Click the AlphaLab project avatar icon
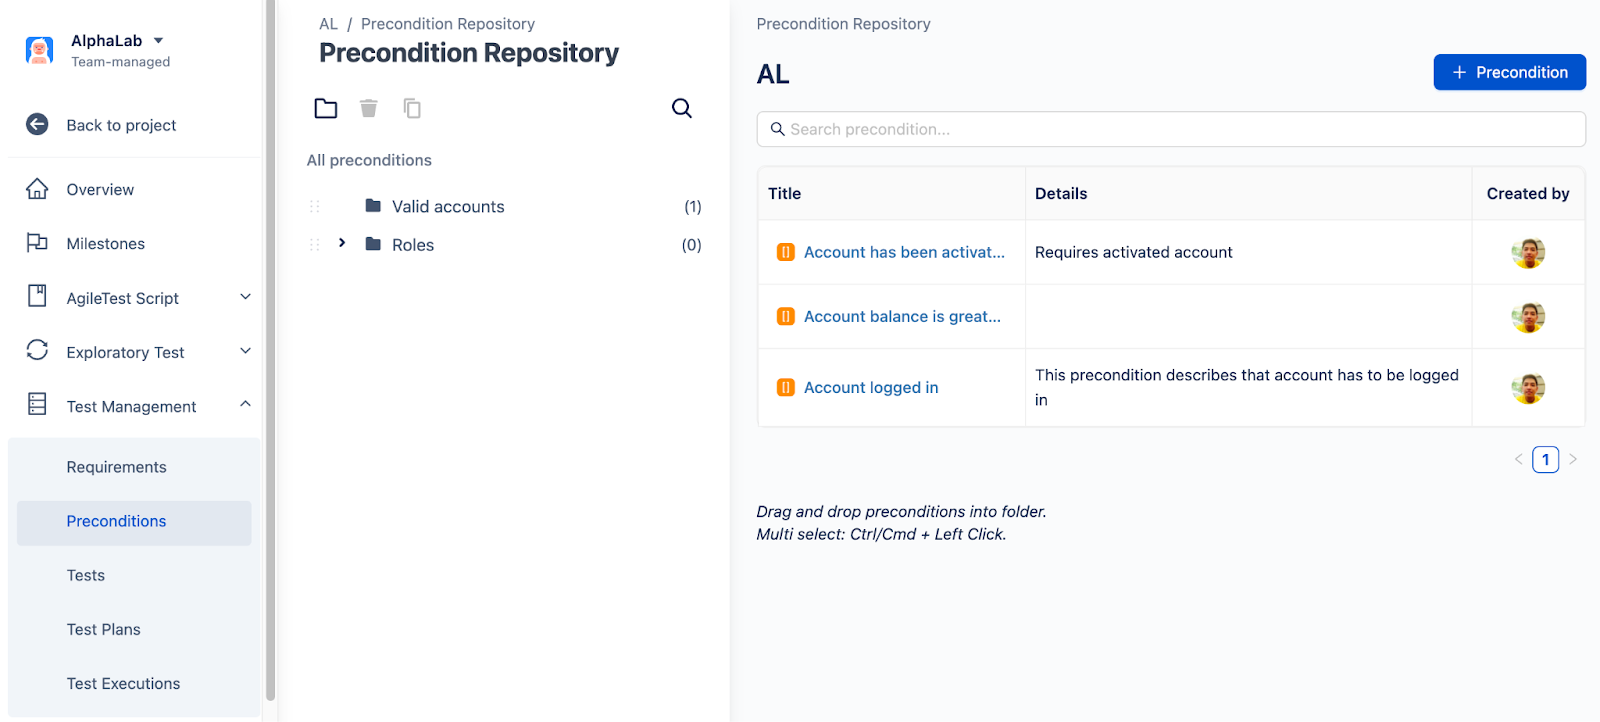 pyautogui.click(x=39, y=50)
